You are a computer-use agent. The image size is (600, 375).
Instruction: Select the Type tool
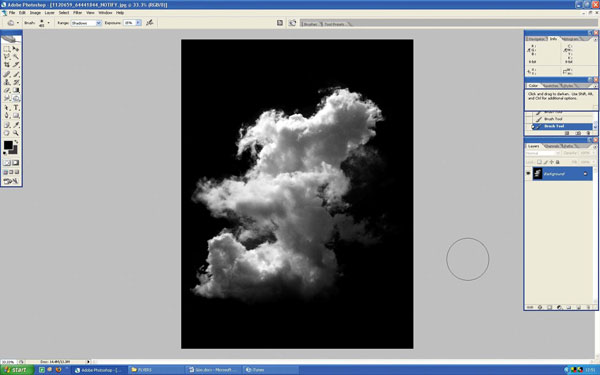tap(16, 108)
